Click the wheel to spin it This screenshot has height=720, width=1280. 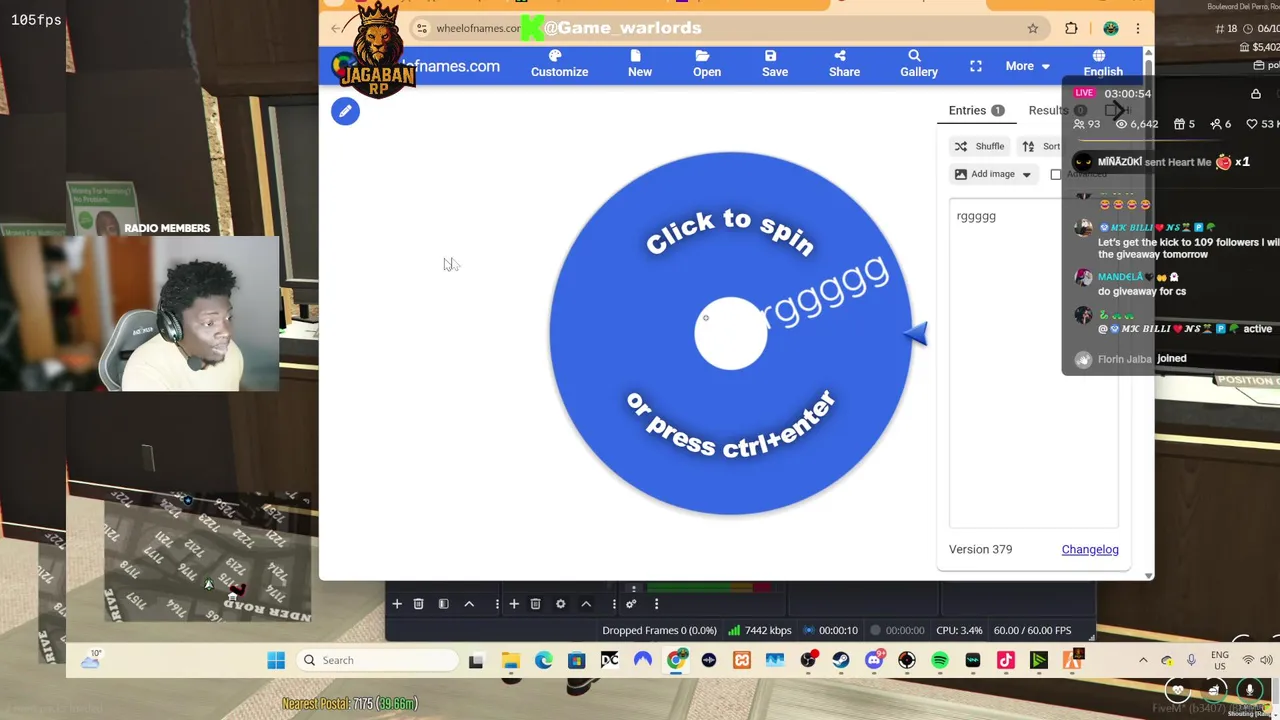[x=731, y=333]
